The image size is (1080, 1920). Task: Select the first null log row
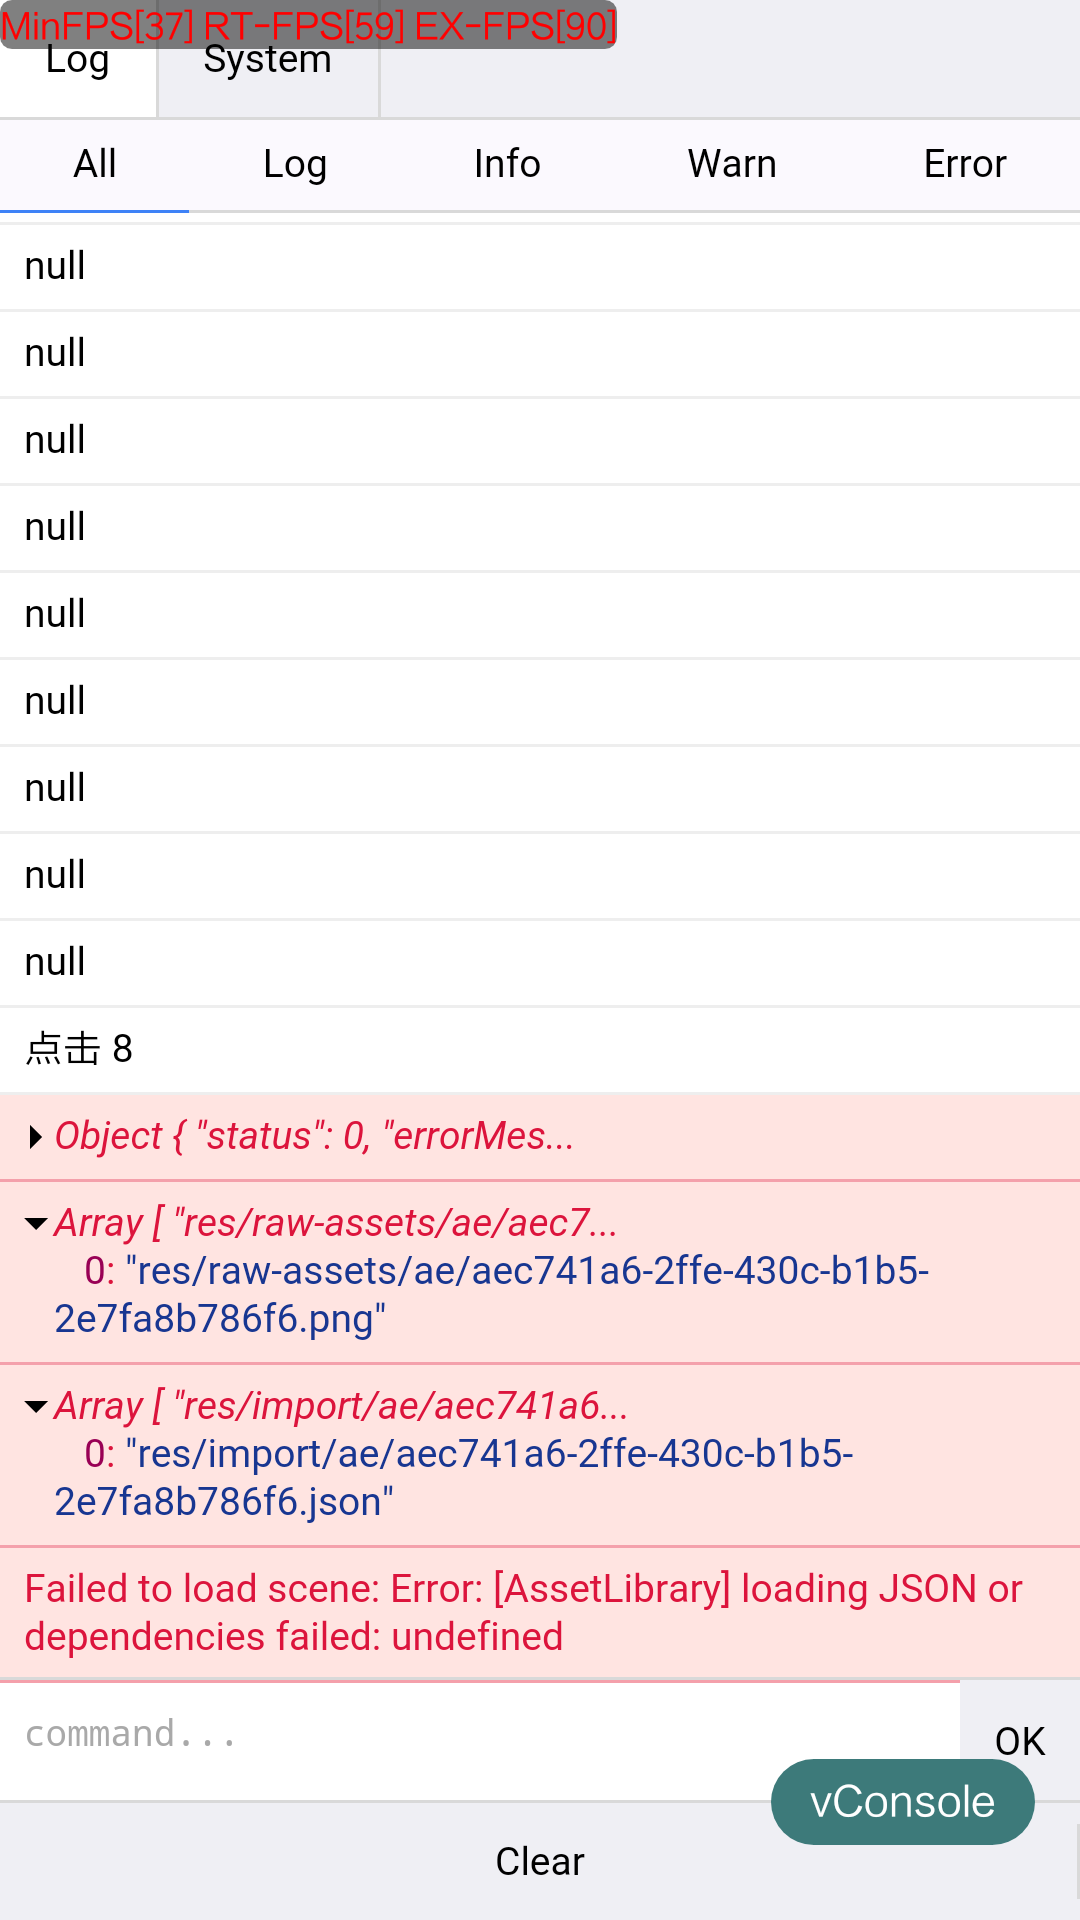pyautogui.click(x=540, y=267)
